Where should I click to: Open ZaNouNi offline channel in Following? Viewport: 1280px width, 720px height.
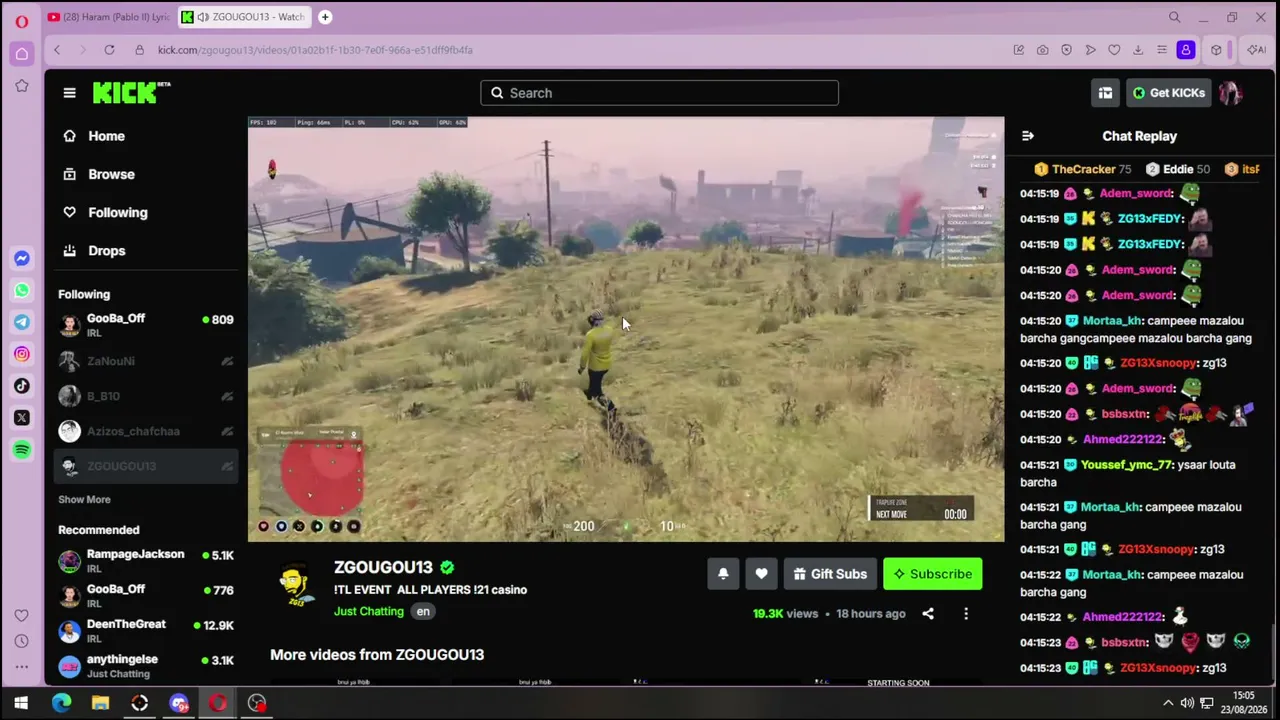click(x=146, y=361)
